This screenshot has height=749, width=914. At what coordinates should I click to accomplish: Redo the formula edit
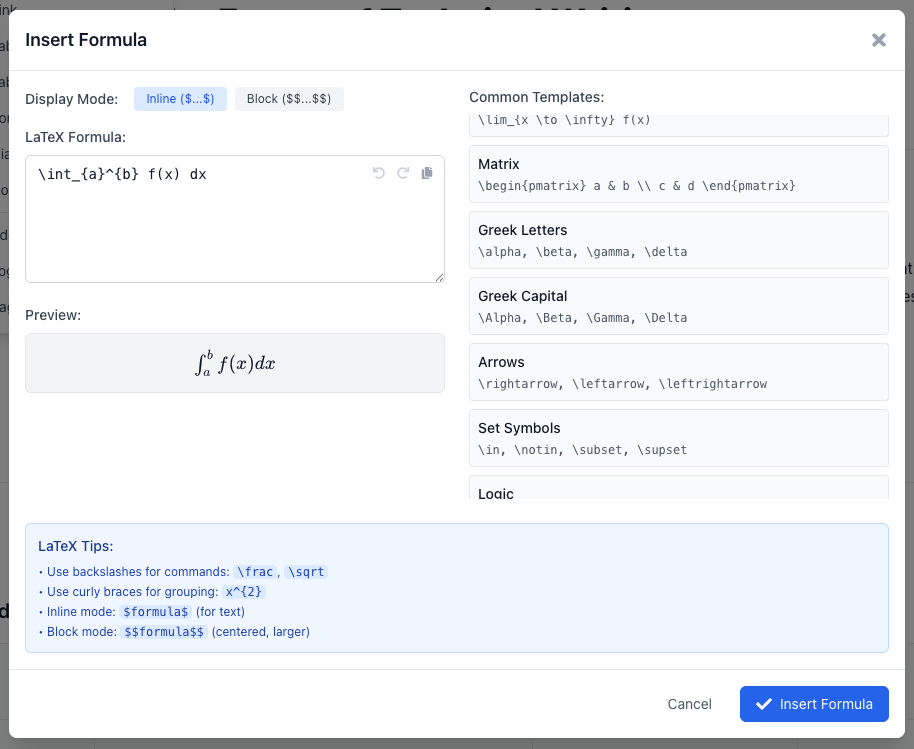403,173
